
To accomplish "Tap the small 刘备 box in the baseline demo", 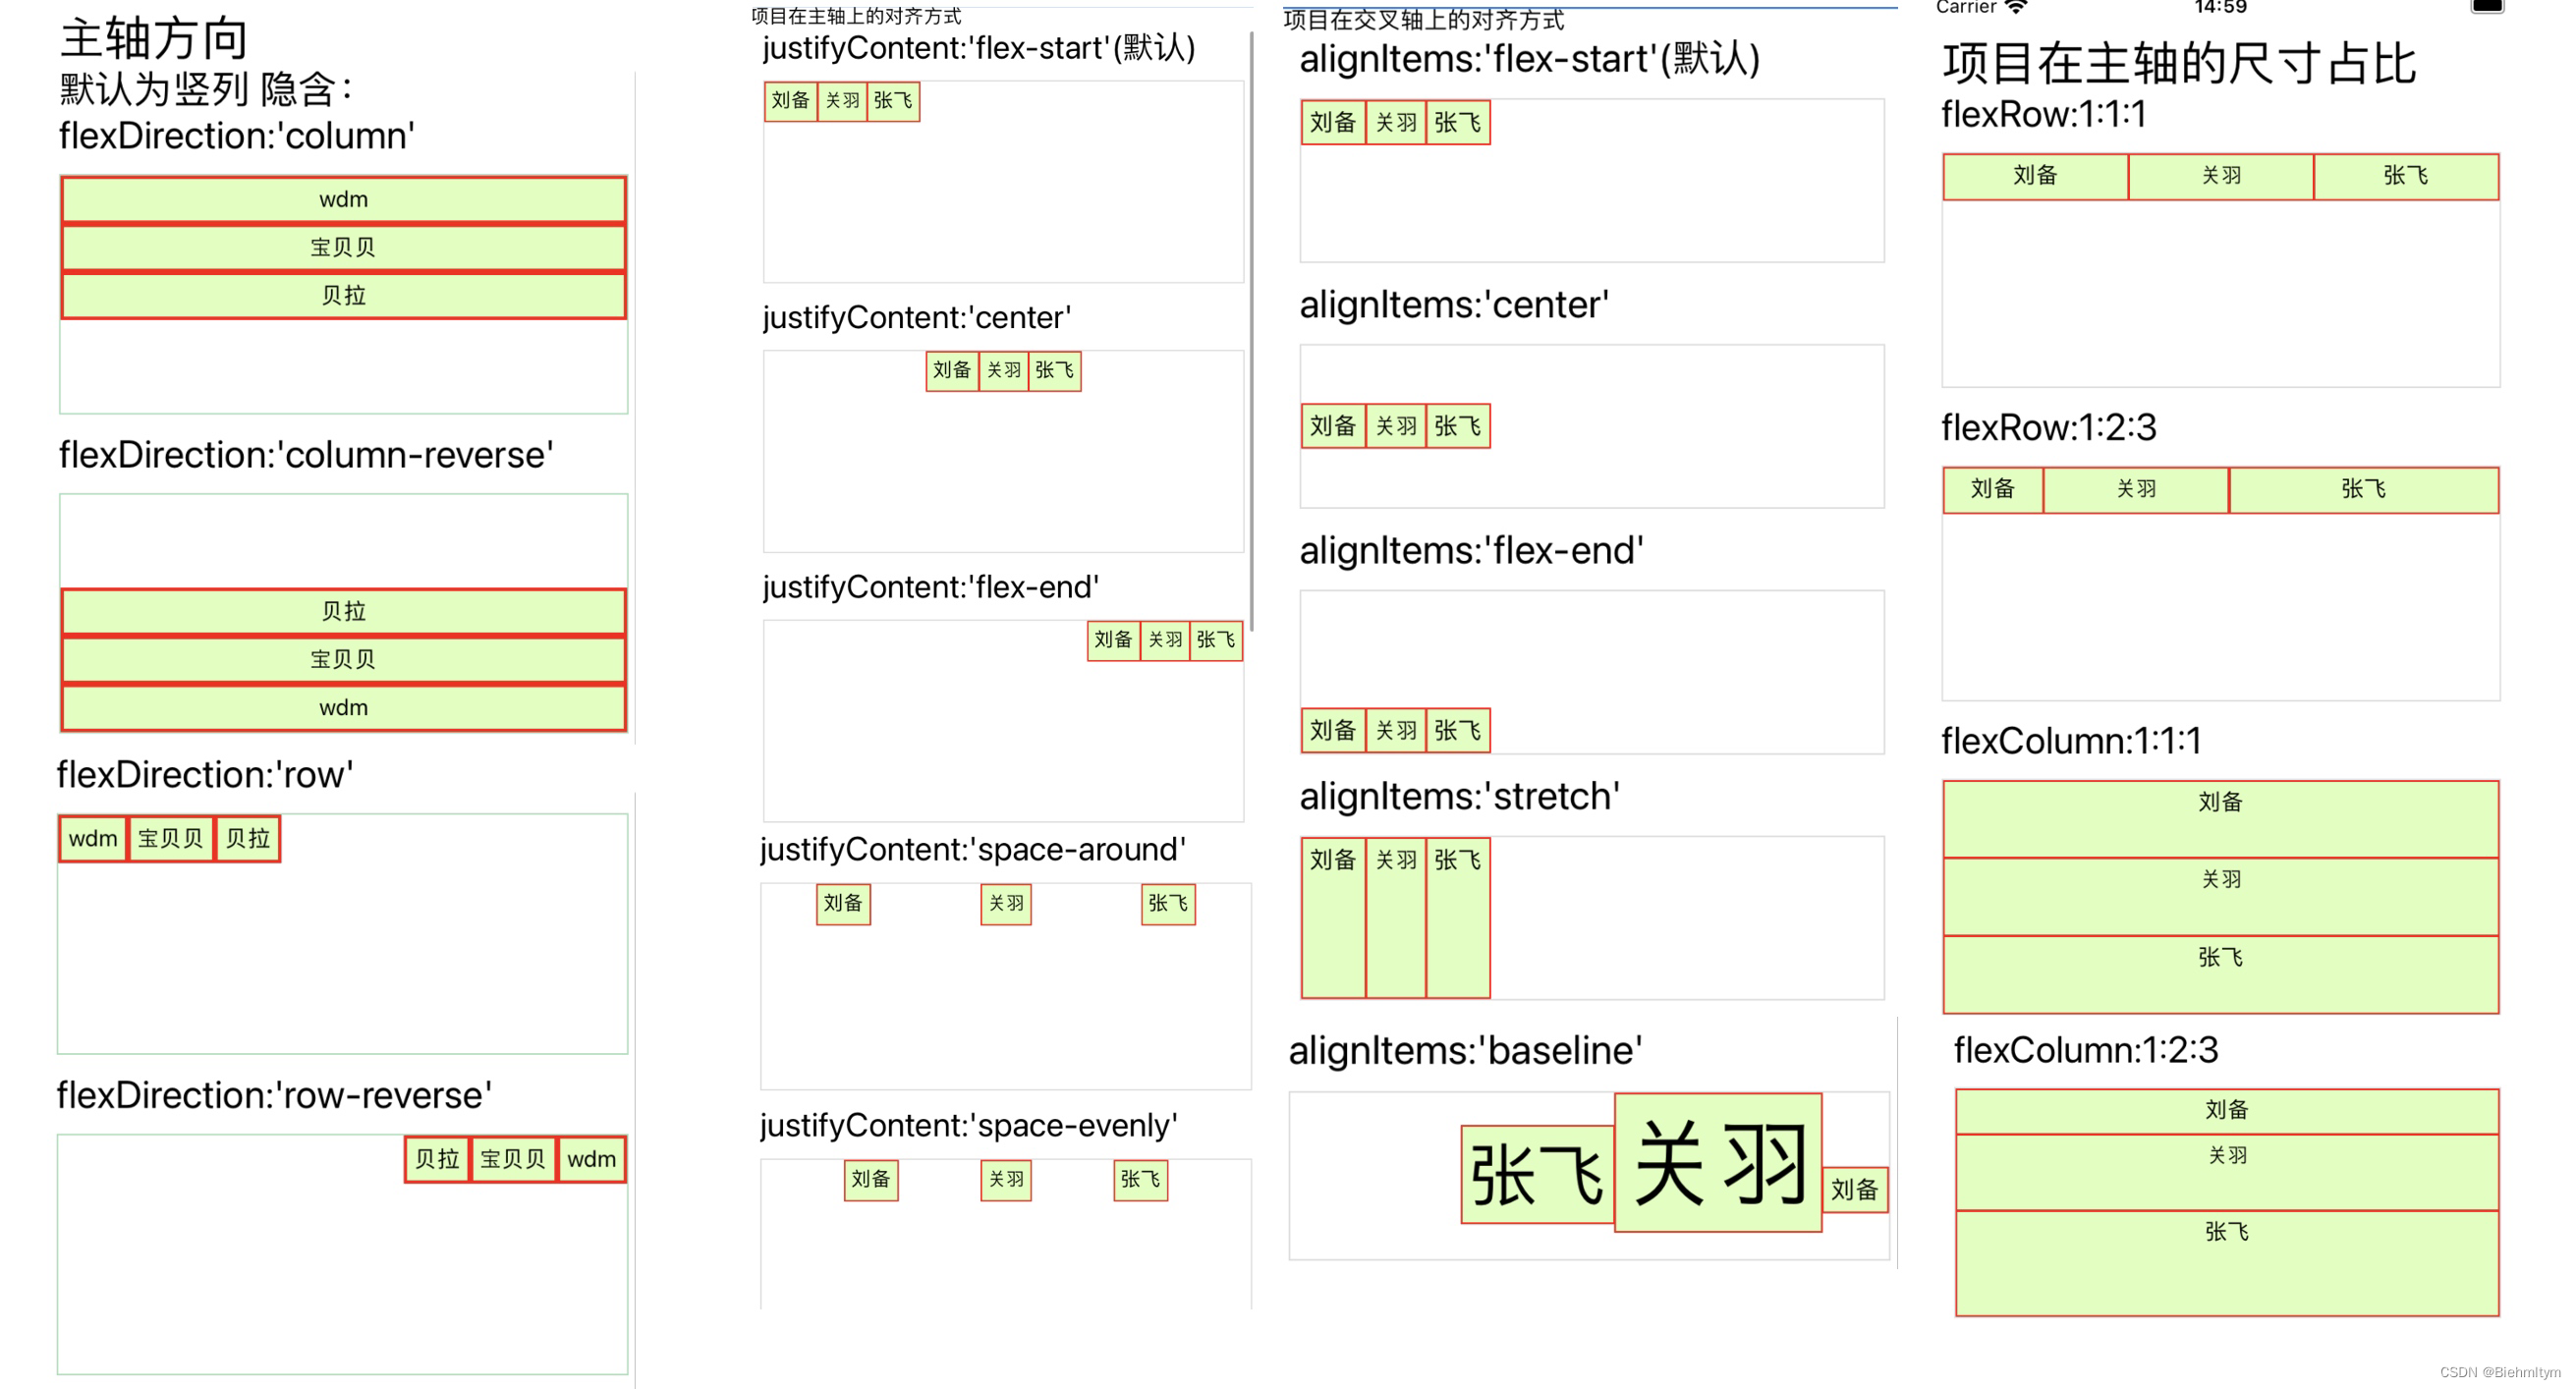I will tap(1856, 1190).
